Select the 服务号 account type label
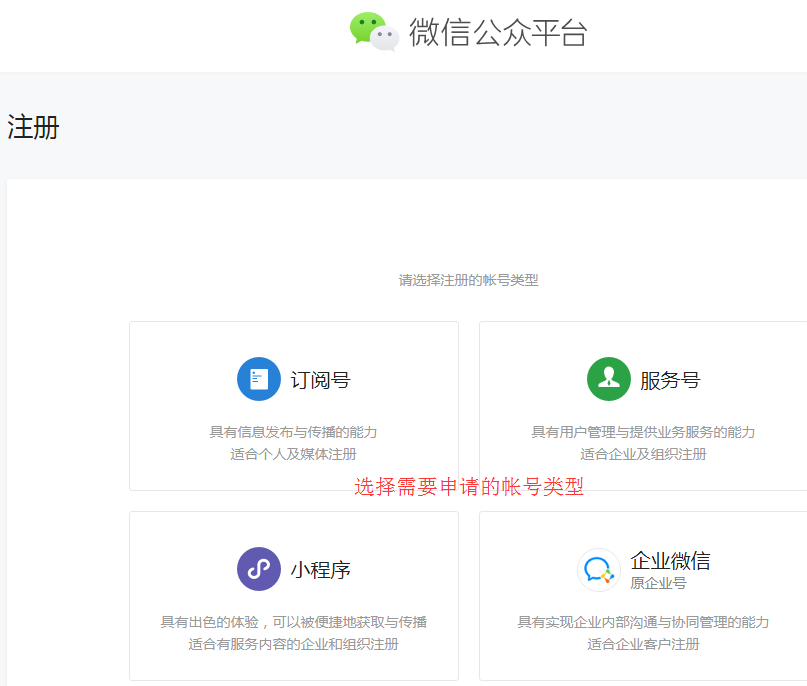807x686 pixels. click(x=670, y=380)
